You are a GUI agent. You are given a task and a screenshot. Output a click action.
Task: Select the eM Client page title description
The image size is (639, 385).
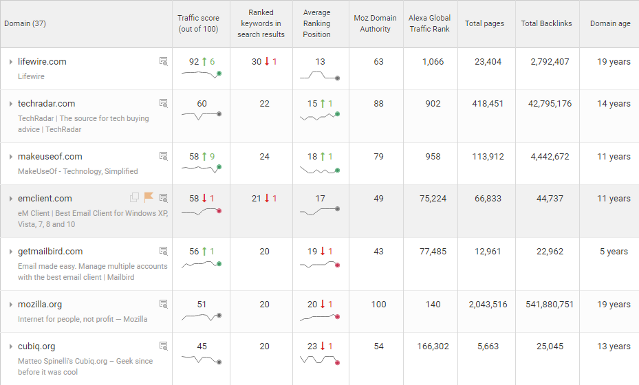point(93,218)
